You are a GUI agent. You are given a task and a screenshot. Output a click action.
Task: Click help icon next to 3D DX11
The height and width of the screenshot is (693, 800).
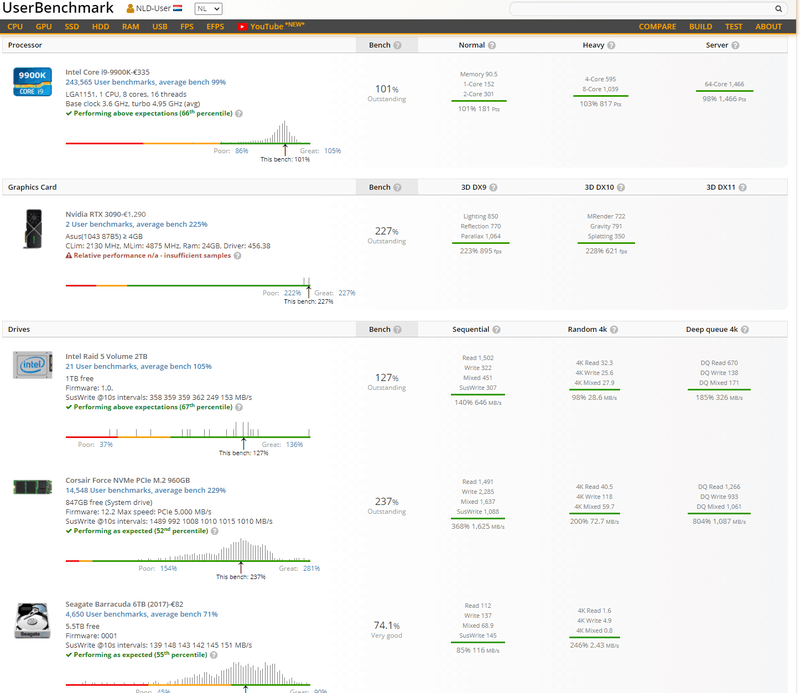point(742,187)
